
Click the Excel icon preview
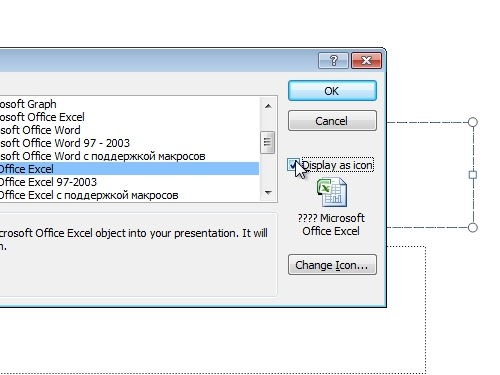[x=332, y=193]
